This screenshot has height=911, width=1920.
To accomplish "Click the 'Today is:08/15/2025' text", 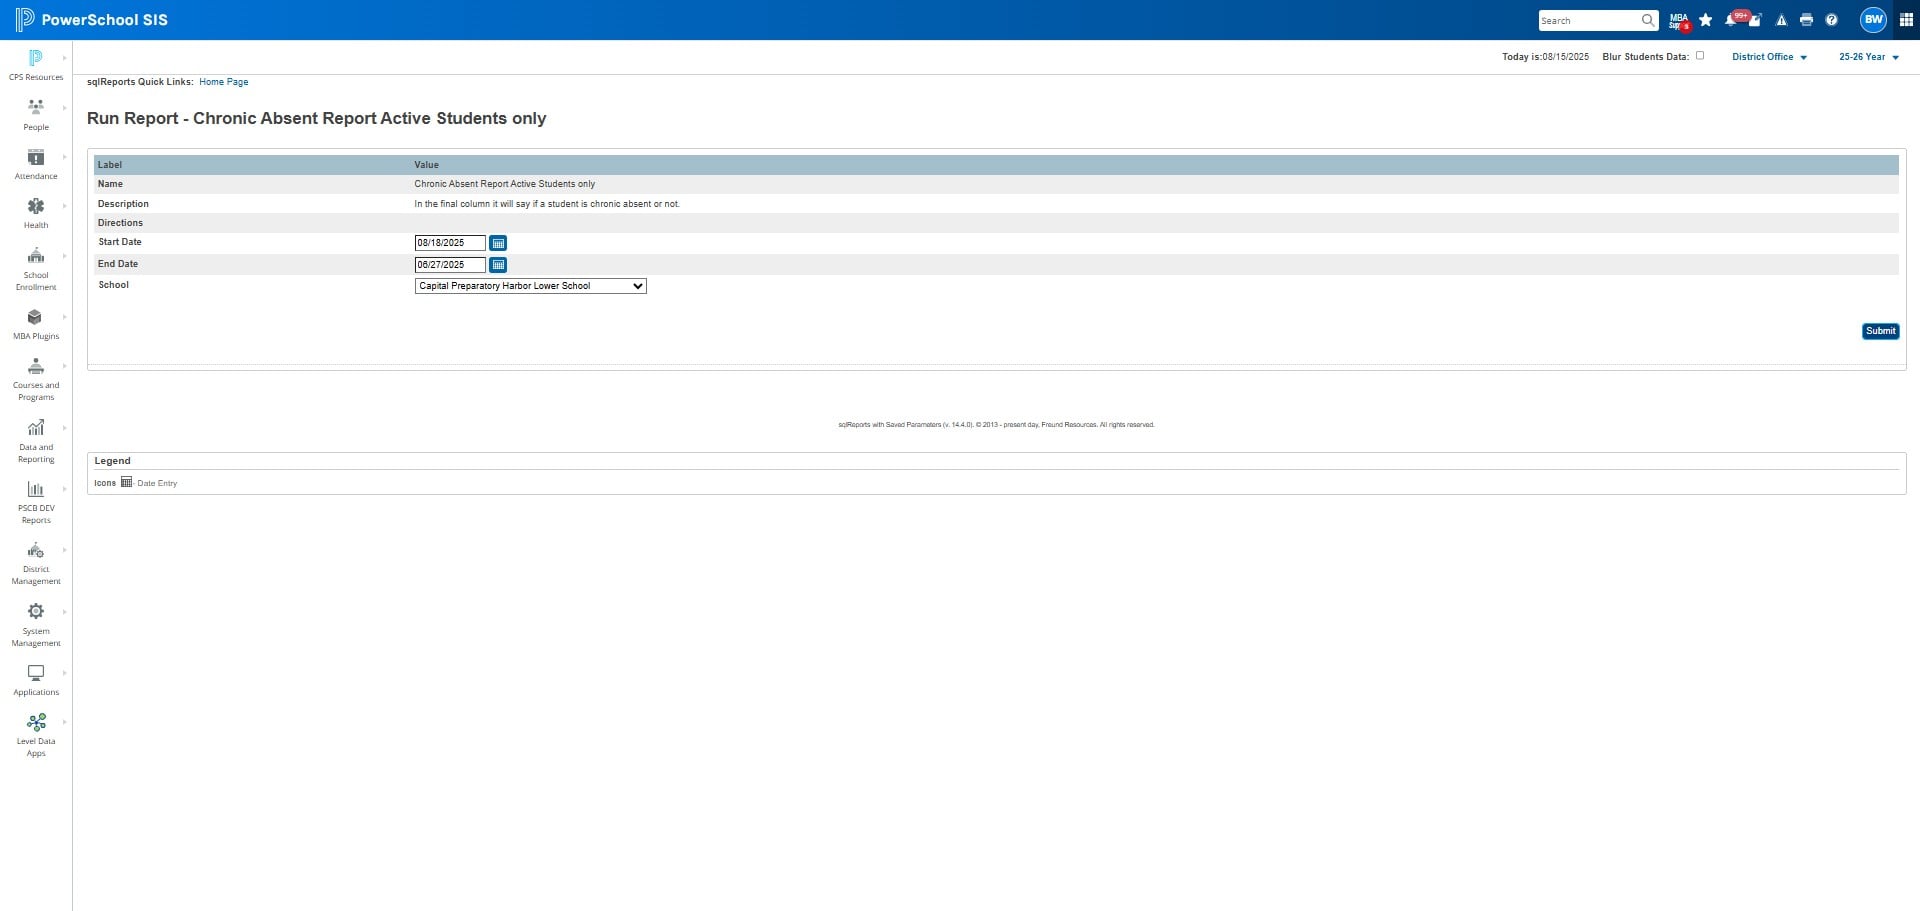I will coord(1545,57).
